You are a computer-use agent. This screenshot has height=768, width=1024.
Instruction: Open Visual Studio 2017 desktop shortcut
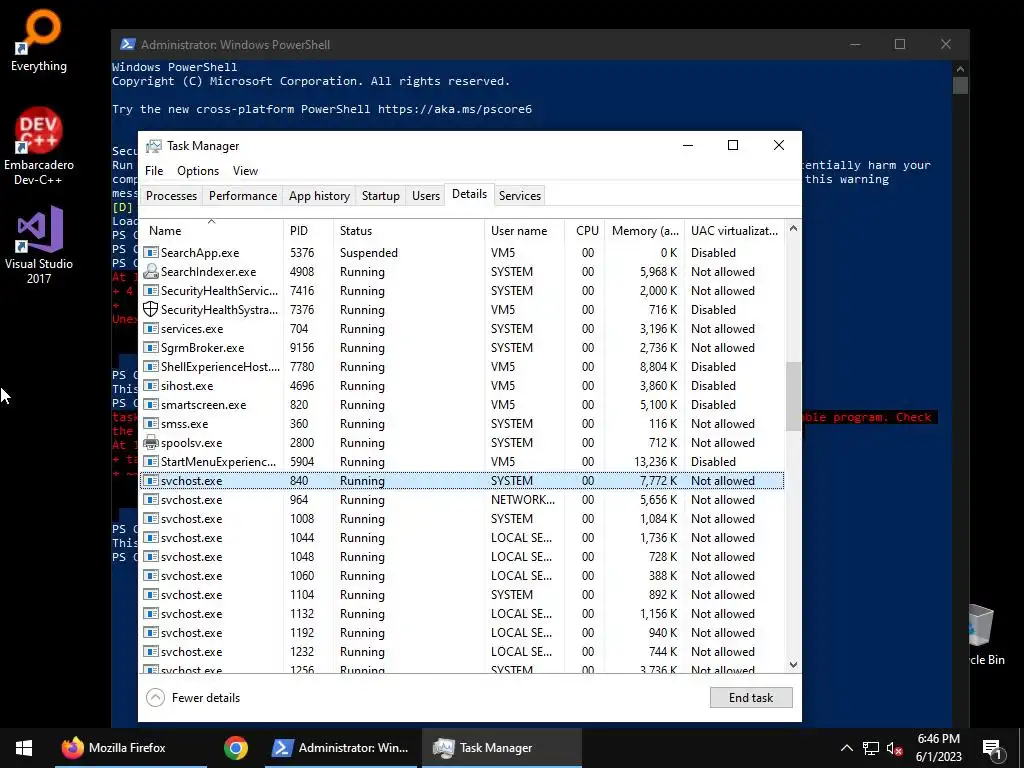click(39, 244)
